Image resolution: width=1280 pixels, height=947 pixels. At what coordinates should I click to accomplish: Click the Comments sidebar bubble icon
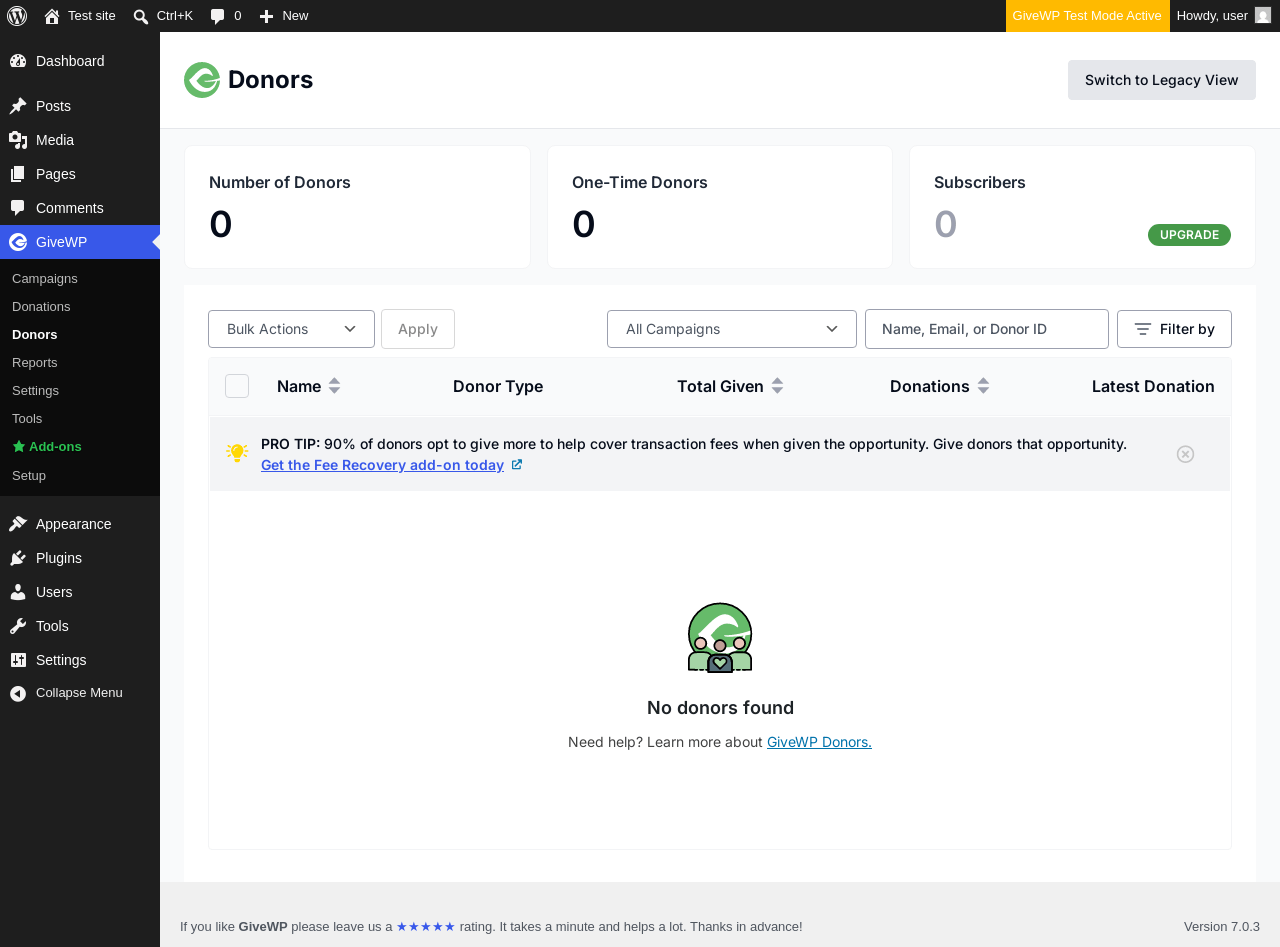pos(18,208)
